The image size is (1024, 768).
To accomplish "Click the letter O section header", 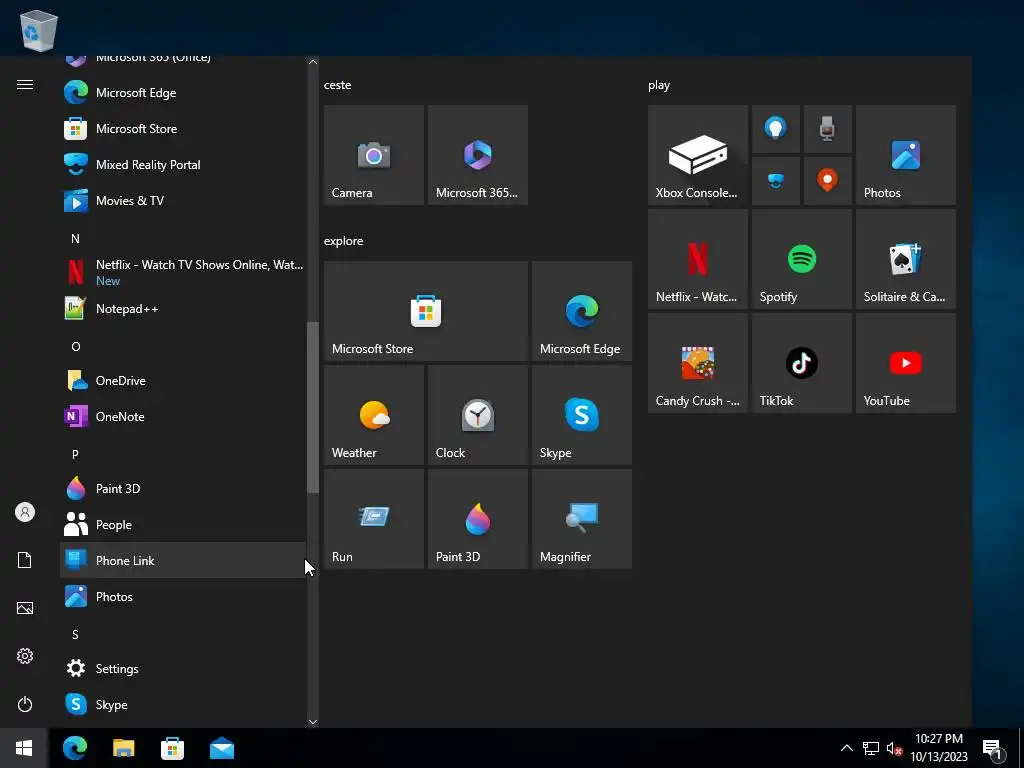I will click(76, 347).
